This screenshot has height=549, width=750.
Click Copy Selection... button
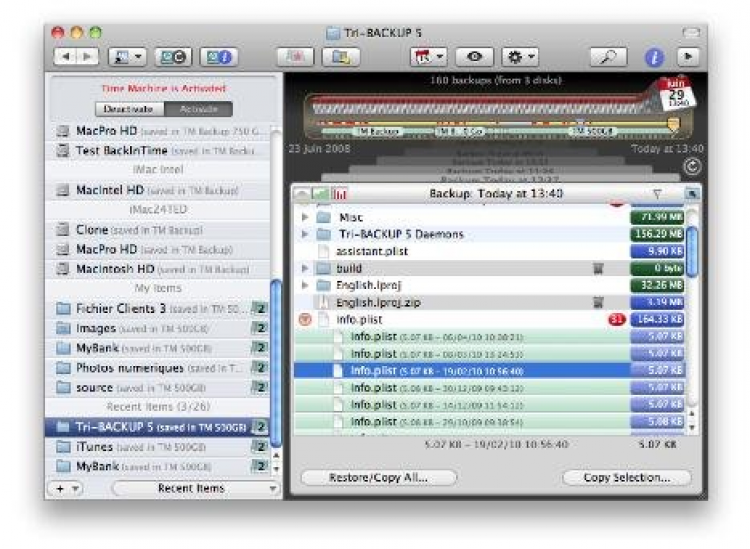[x=627, y=477]
